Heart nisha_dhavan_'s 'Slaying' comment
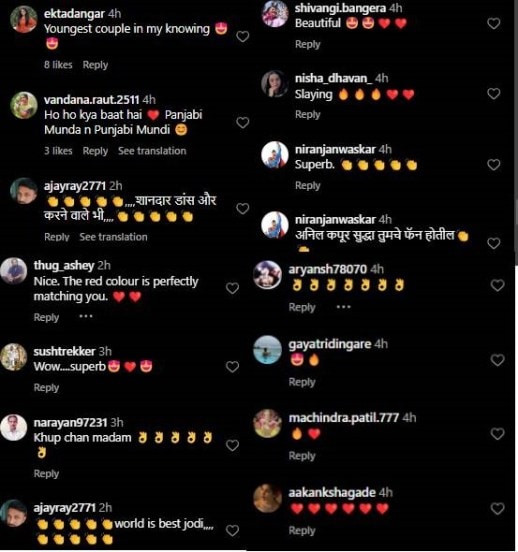The width and height of the screenshot is (518, 552). tap(494, 94)
